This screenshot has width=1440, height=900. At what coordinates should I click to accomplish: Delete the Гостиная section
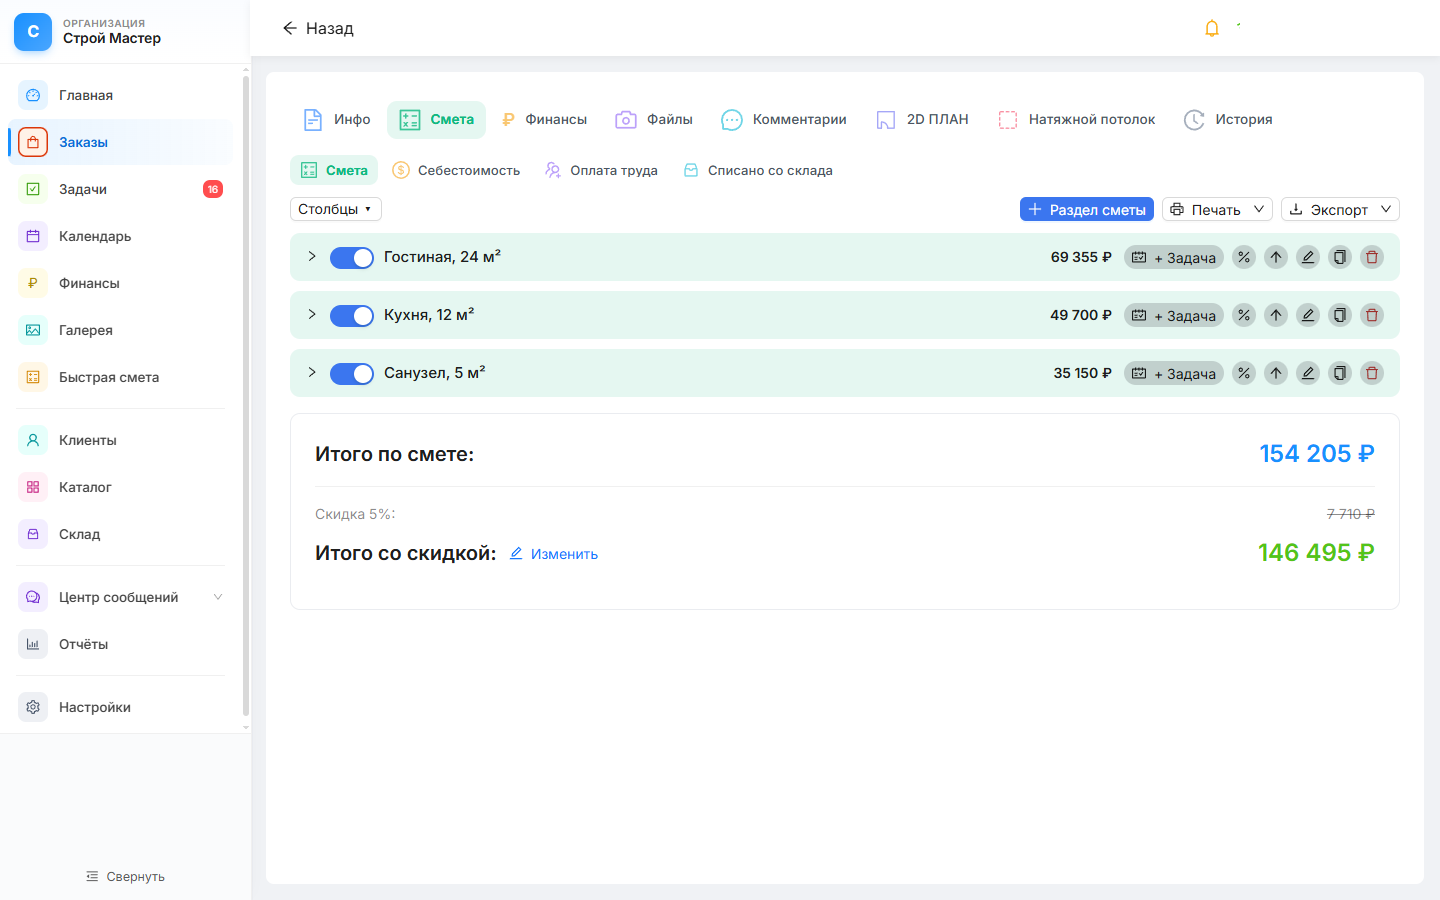(x=1372, y=257)
